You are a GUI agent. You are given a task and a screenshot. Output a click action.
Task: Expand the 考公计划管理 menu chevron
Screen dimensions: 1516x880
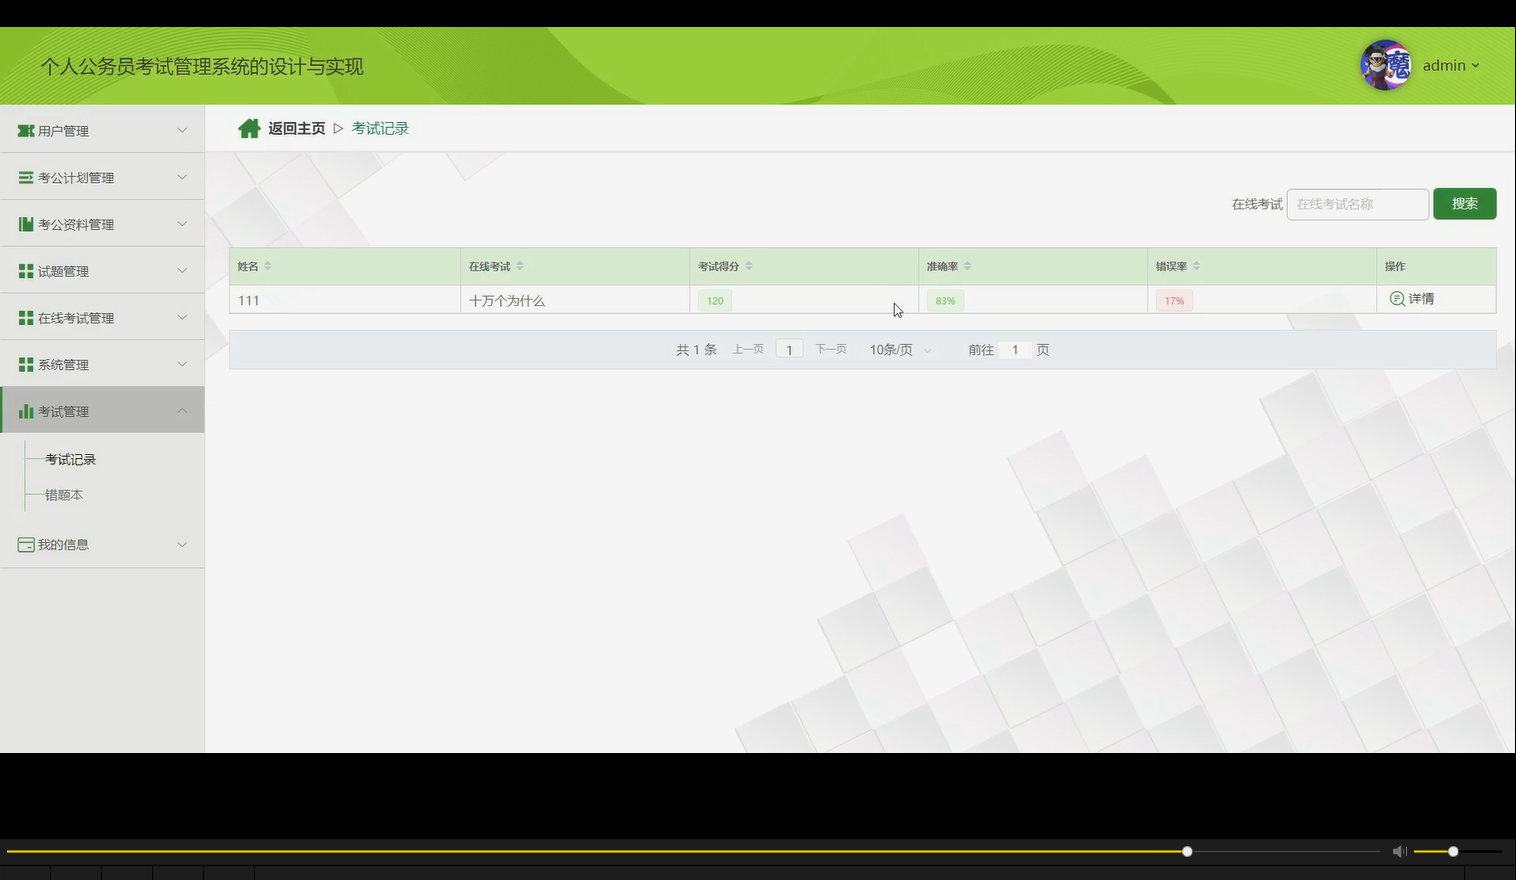(182, 177)
